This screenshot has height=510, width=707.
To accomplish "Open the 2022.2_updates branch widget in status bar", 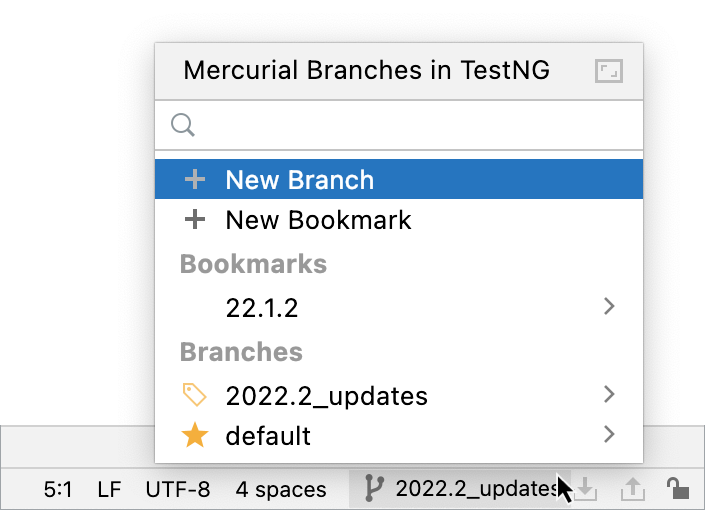I will 460,489.
